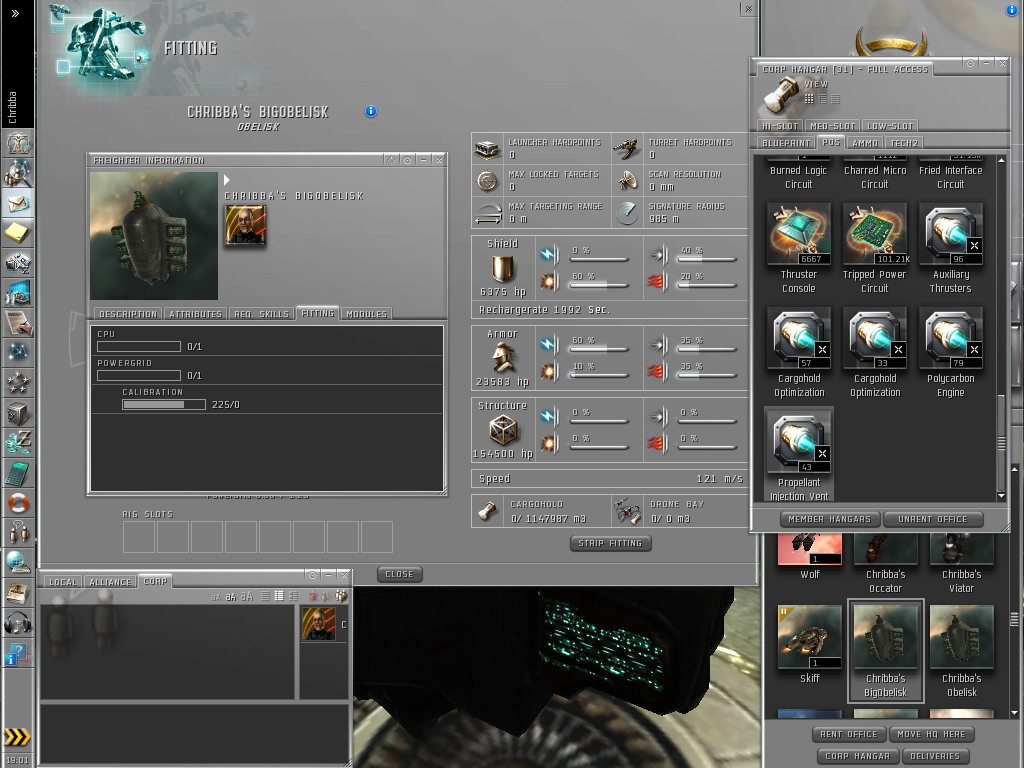The width and height of the screenshot is (1024, 768).
Task: Select the Ammo hangar division
Action: click(x=865, y=143)
